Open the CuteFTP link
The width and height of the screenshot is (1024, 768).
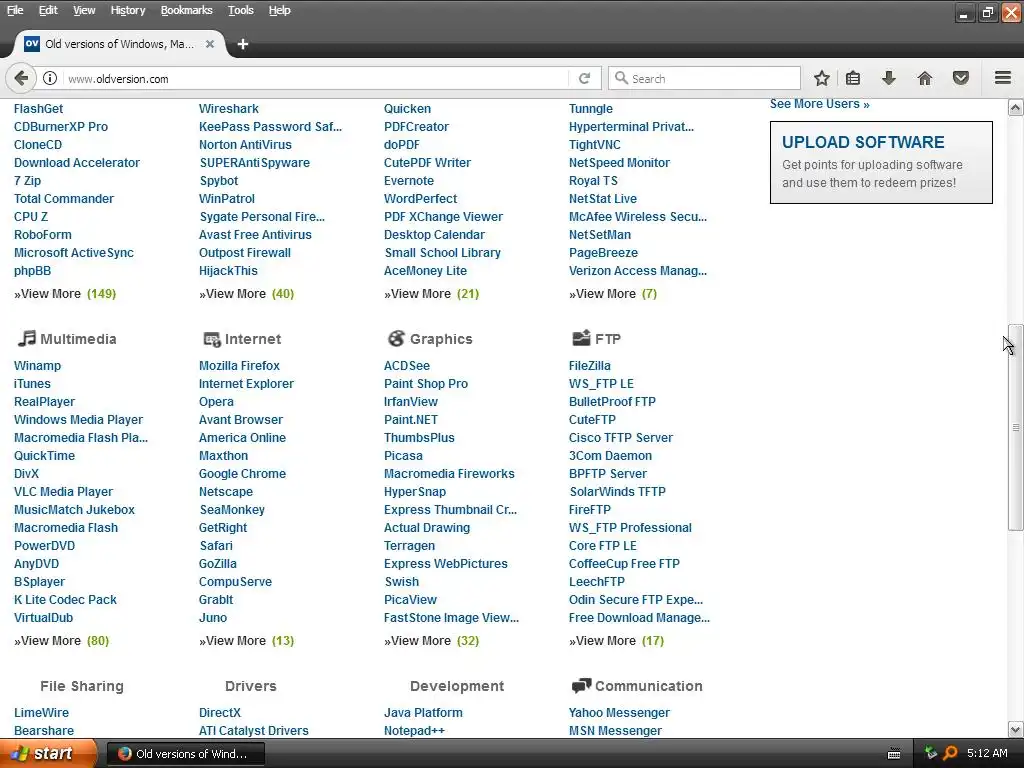point(592,420)
